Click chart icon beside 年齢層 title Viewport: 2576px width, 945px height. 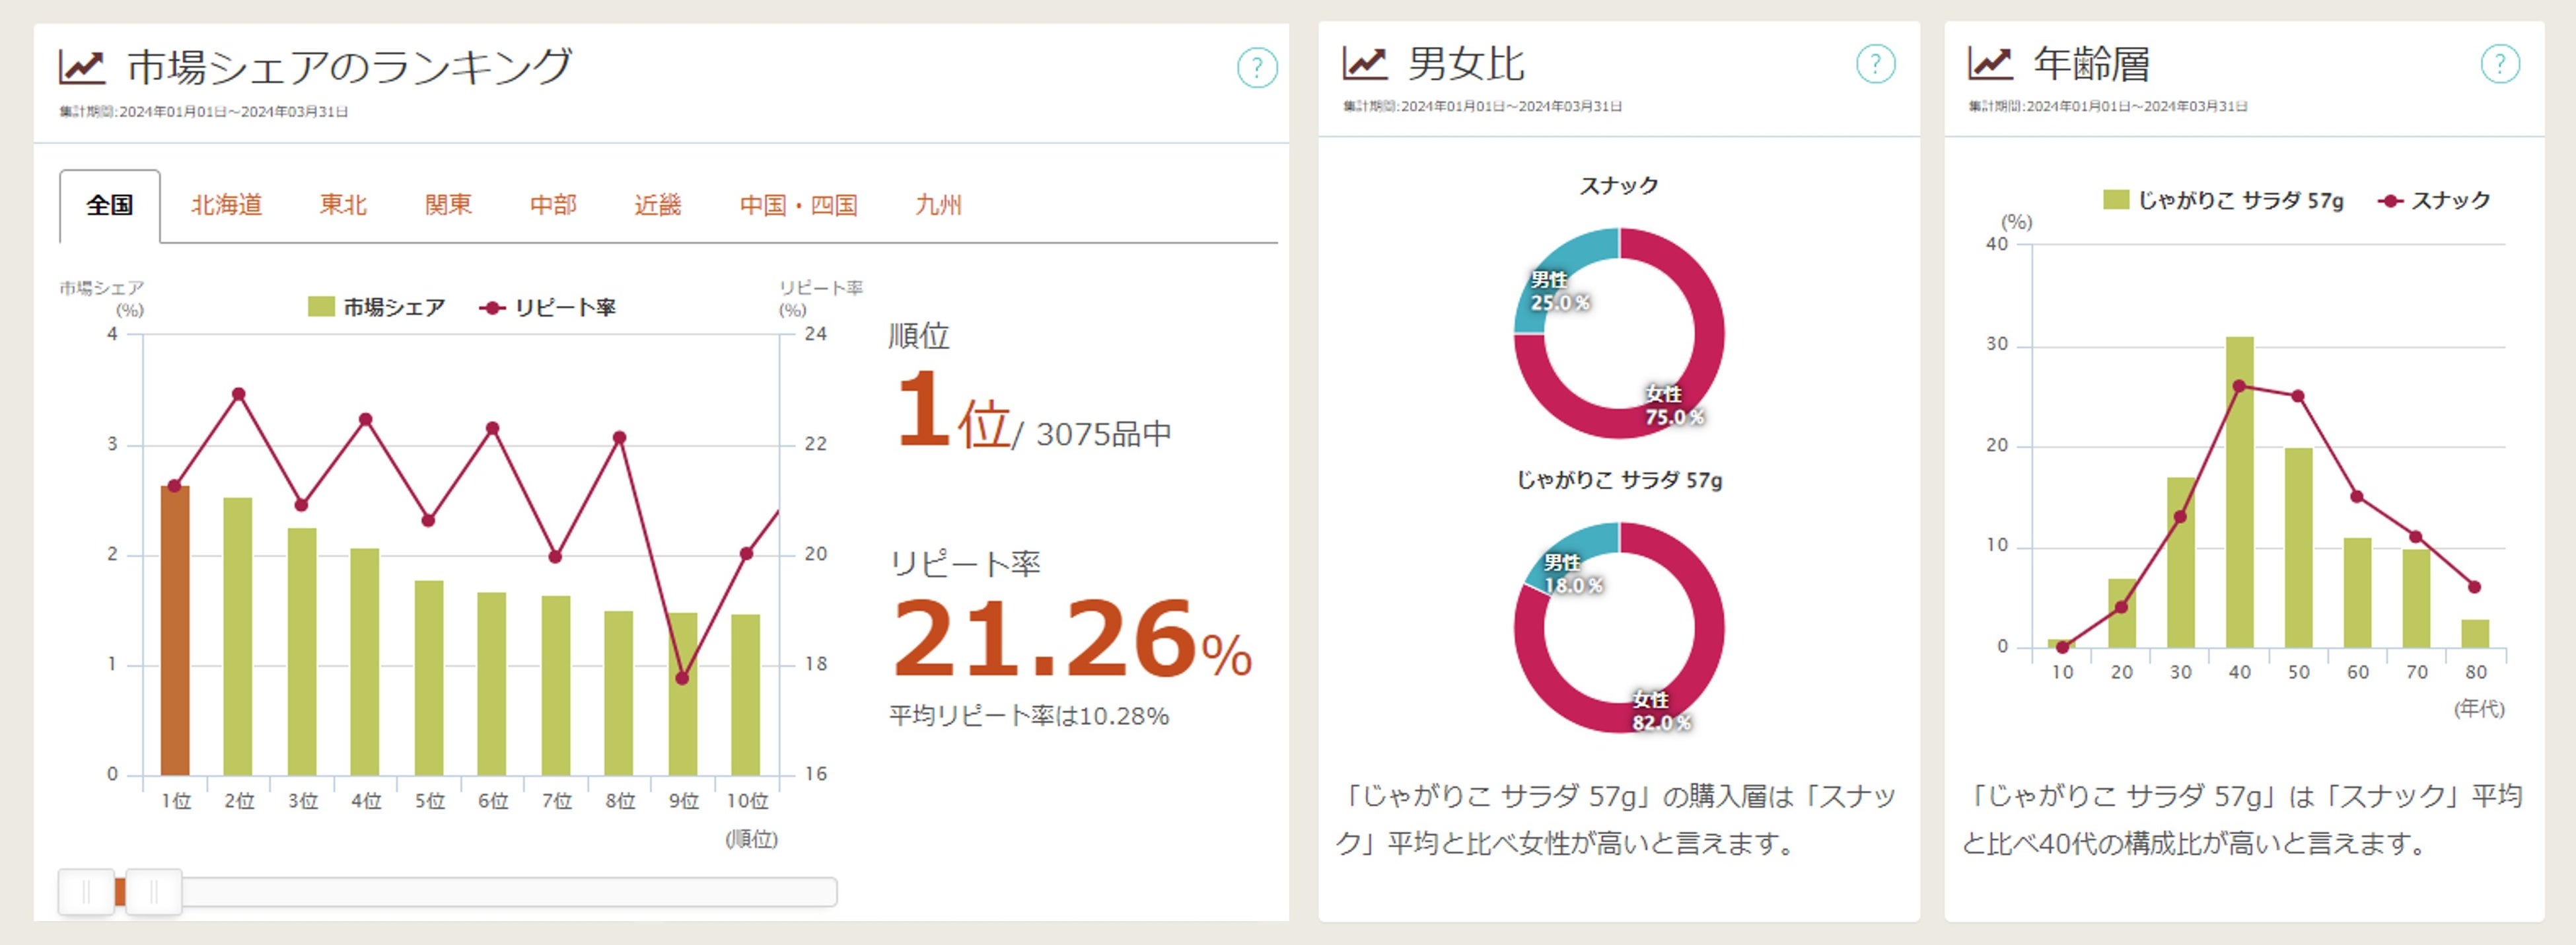(1989, 63)
